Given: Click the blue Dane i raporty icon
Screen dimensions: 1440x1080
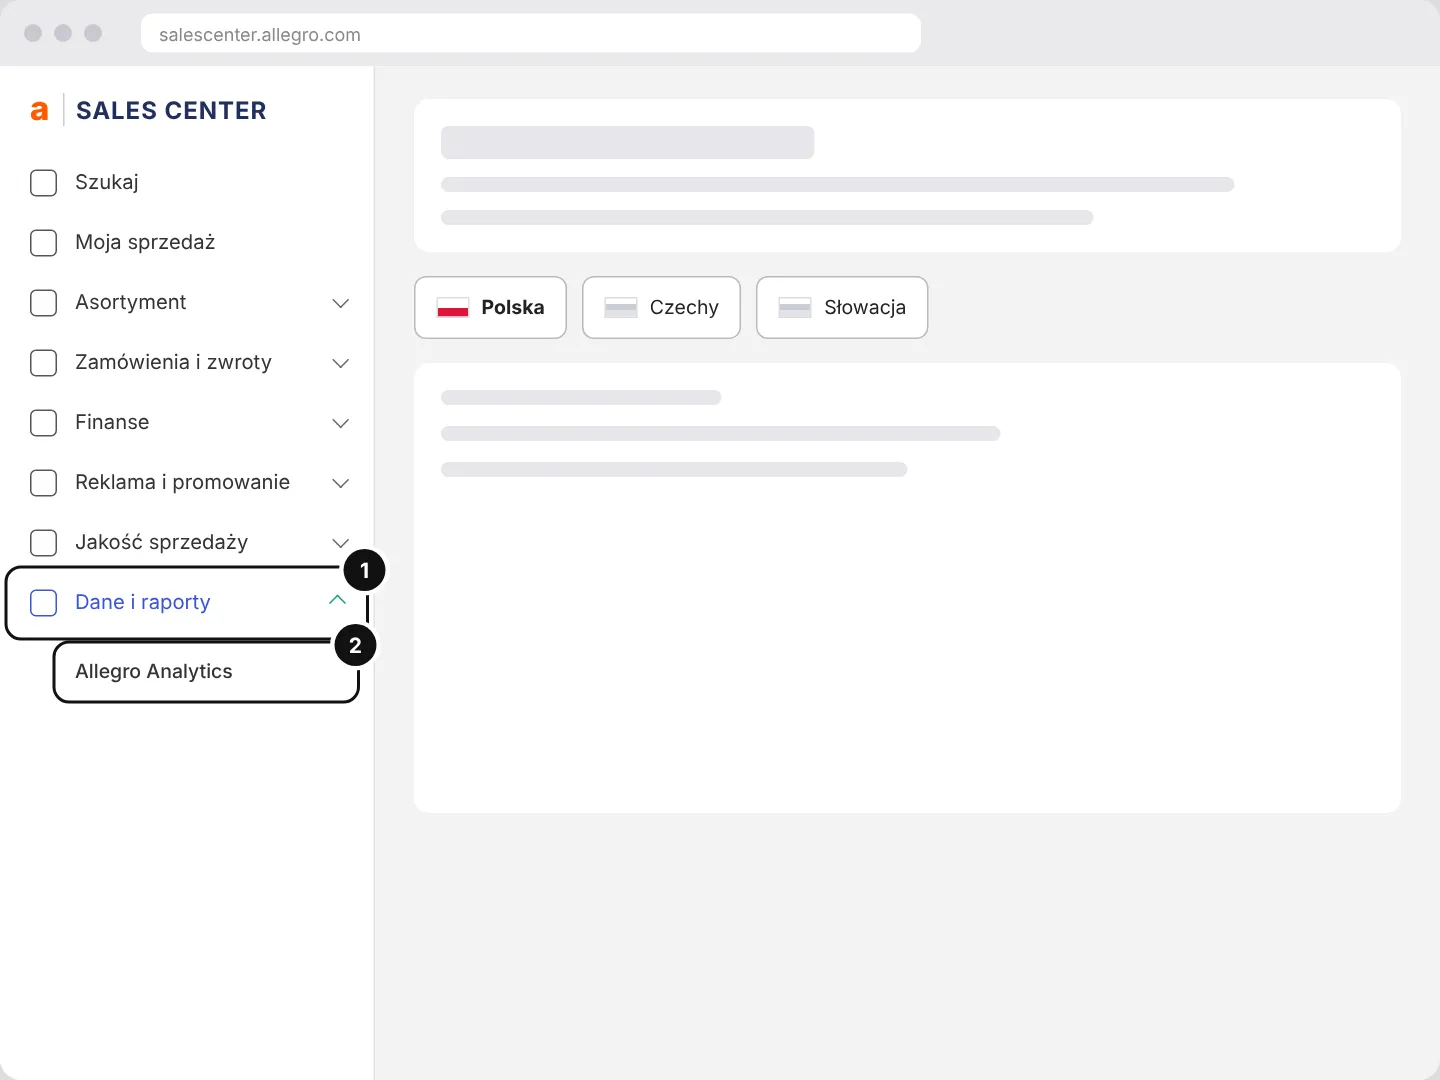Looking at the screenshot, I should (x=44, y=603).
